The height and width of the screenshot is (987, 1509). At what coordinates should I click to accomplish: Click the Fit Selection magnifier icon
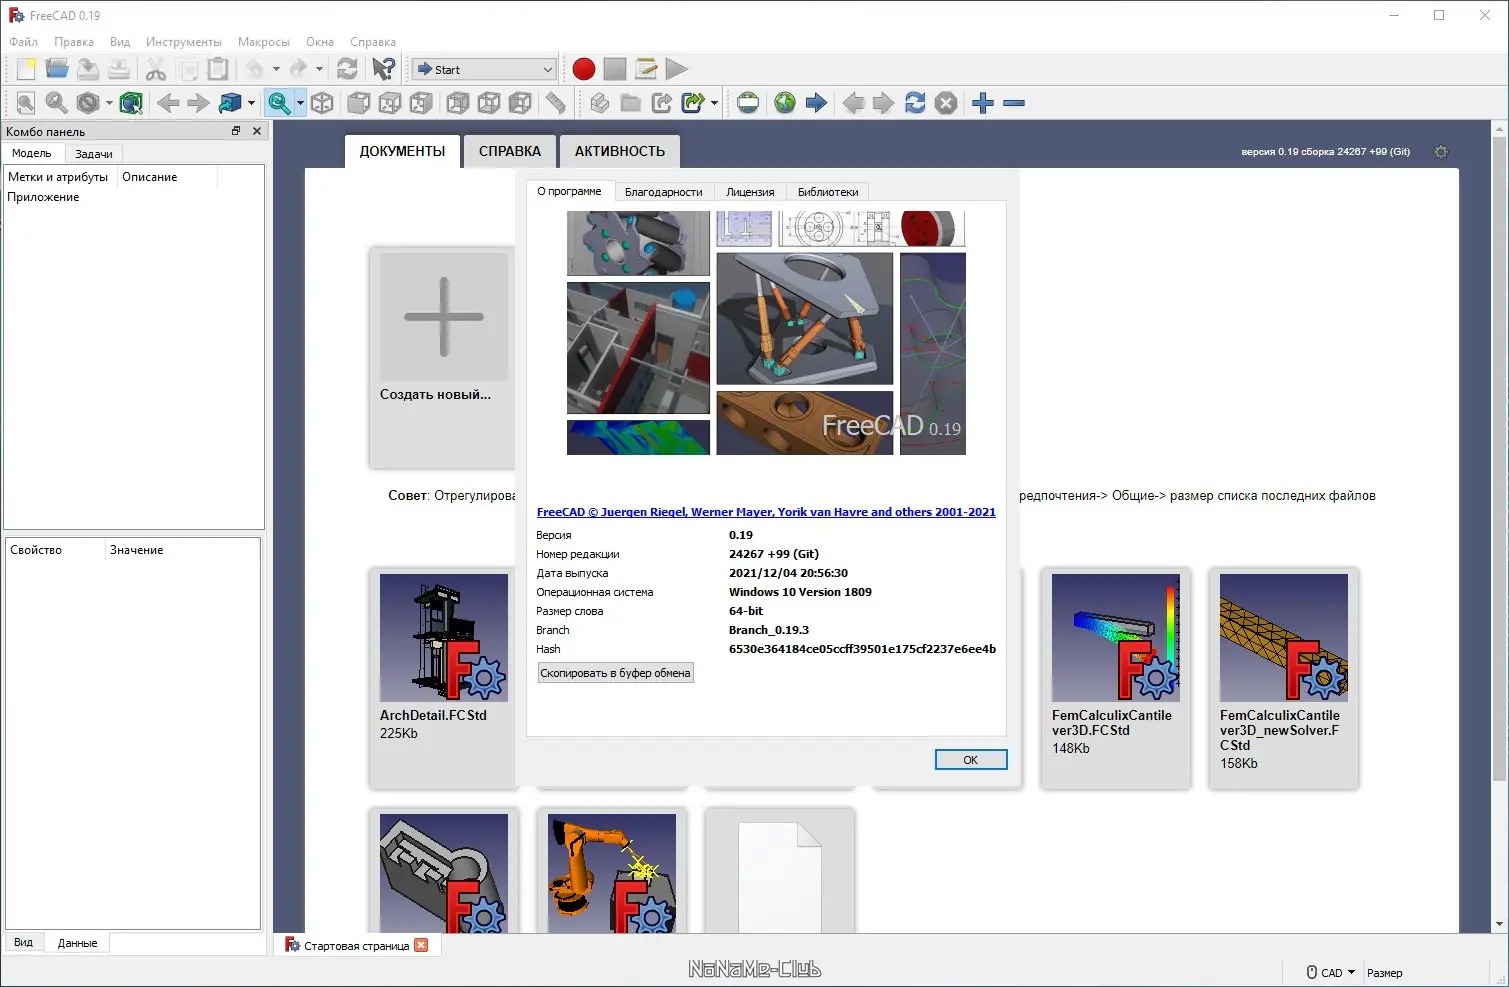57,103
